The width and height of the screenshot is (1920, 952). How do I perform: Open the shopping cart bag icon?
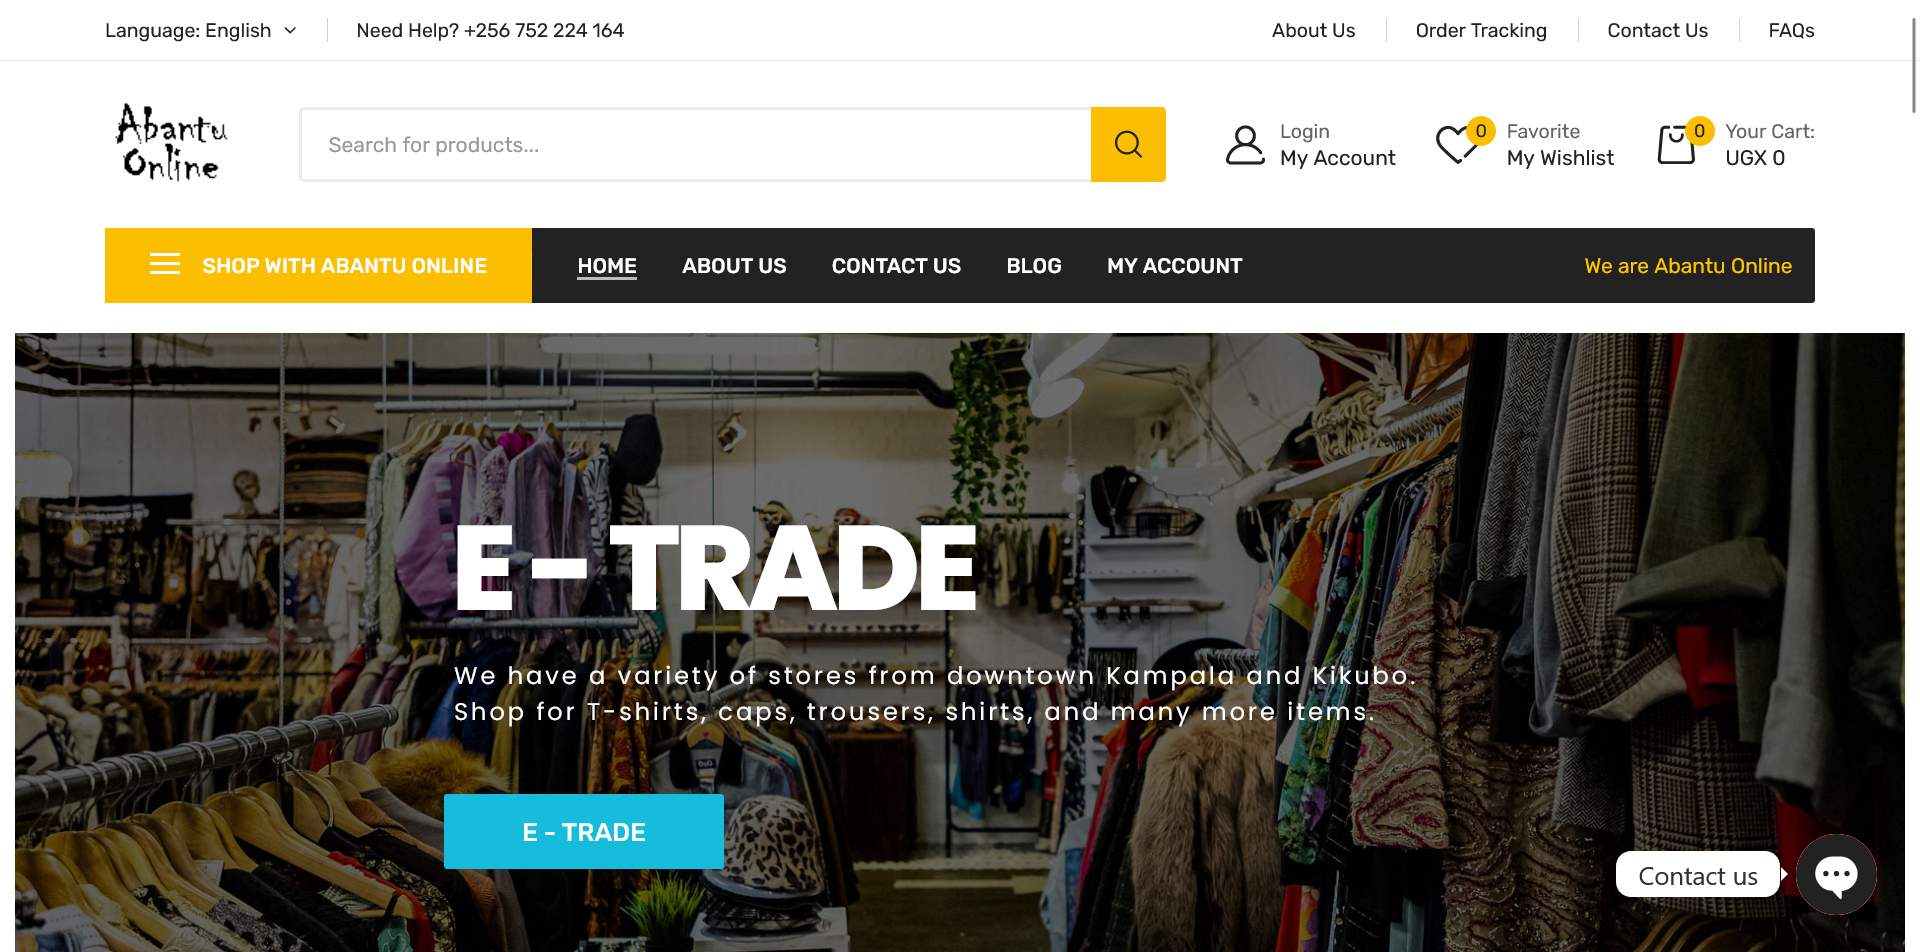1676,144
